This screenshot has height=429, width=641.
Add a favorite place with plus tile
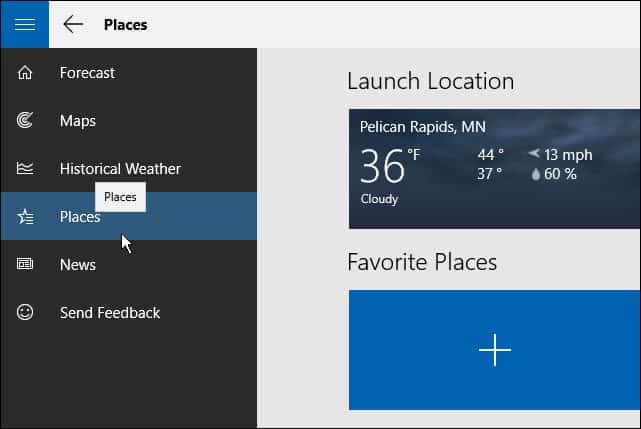495,350
